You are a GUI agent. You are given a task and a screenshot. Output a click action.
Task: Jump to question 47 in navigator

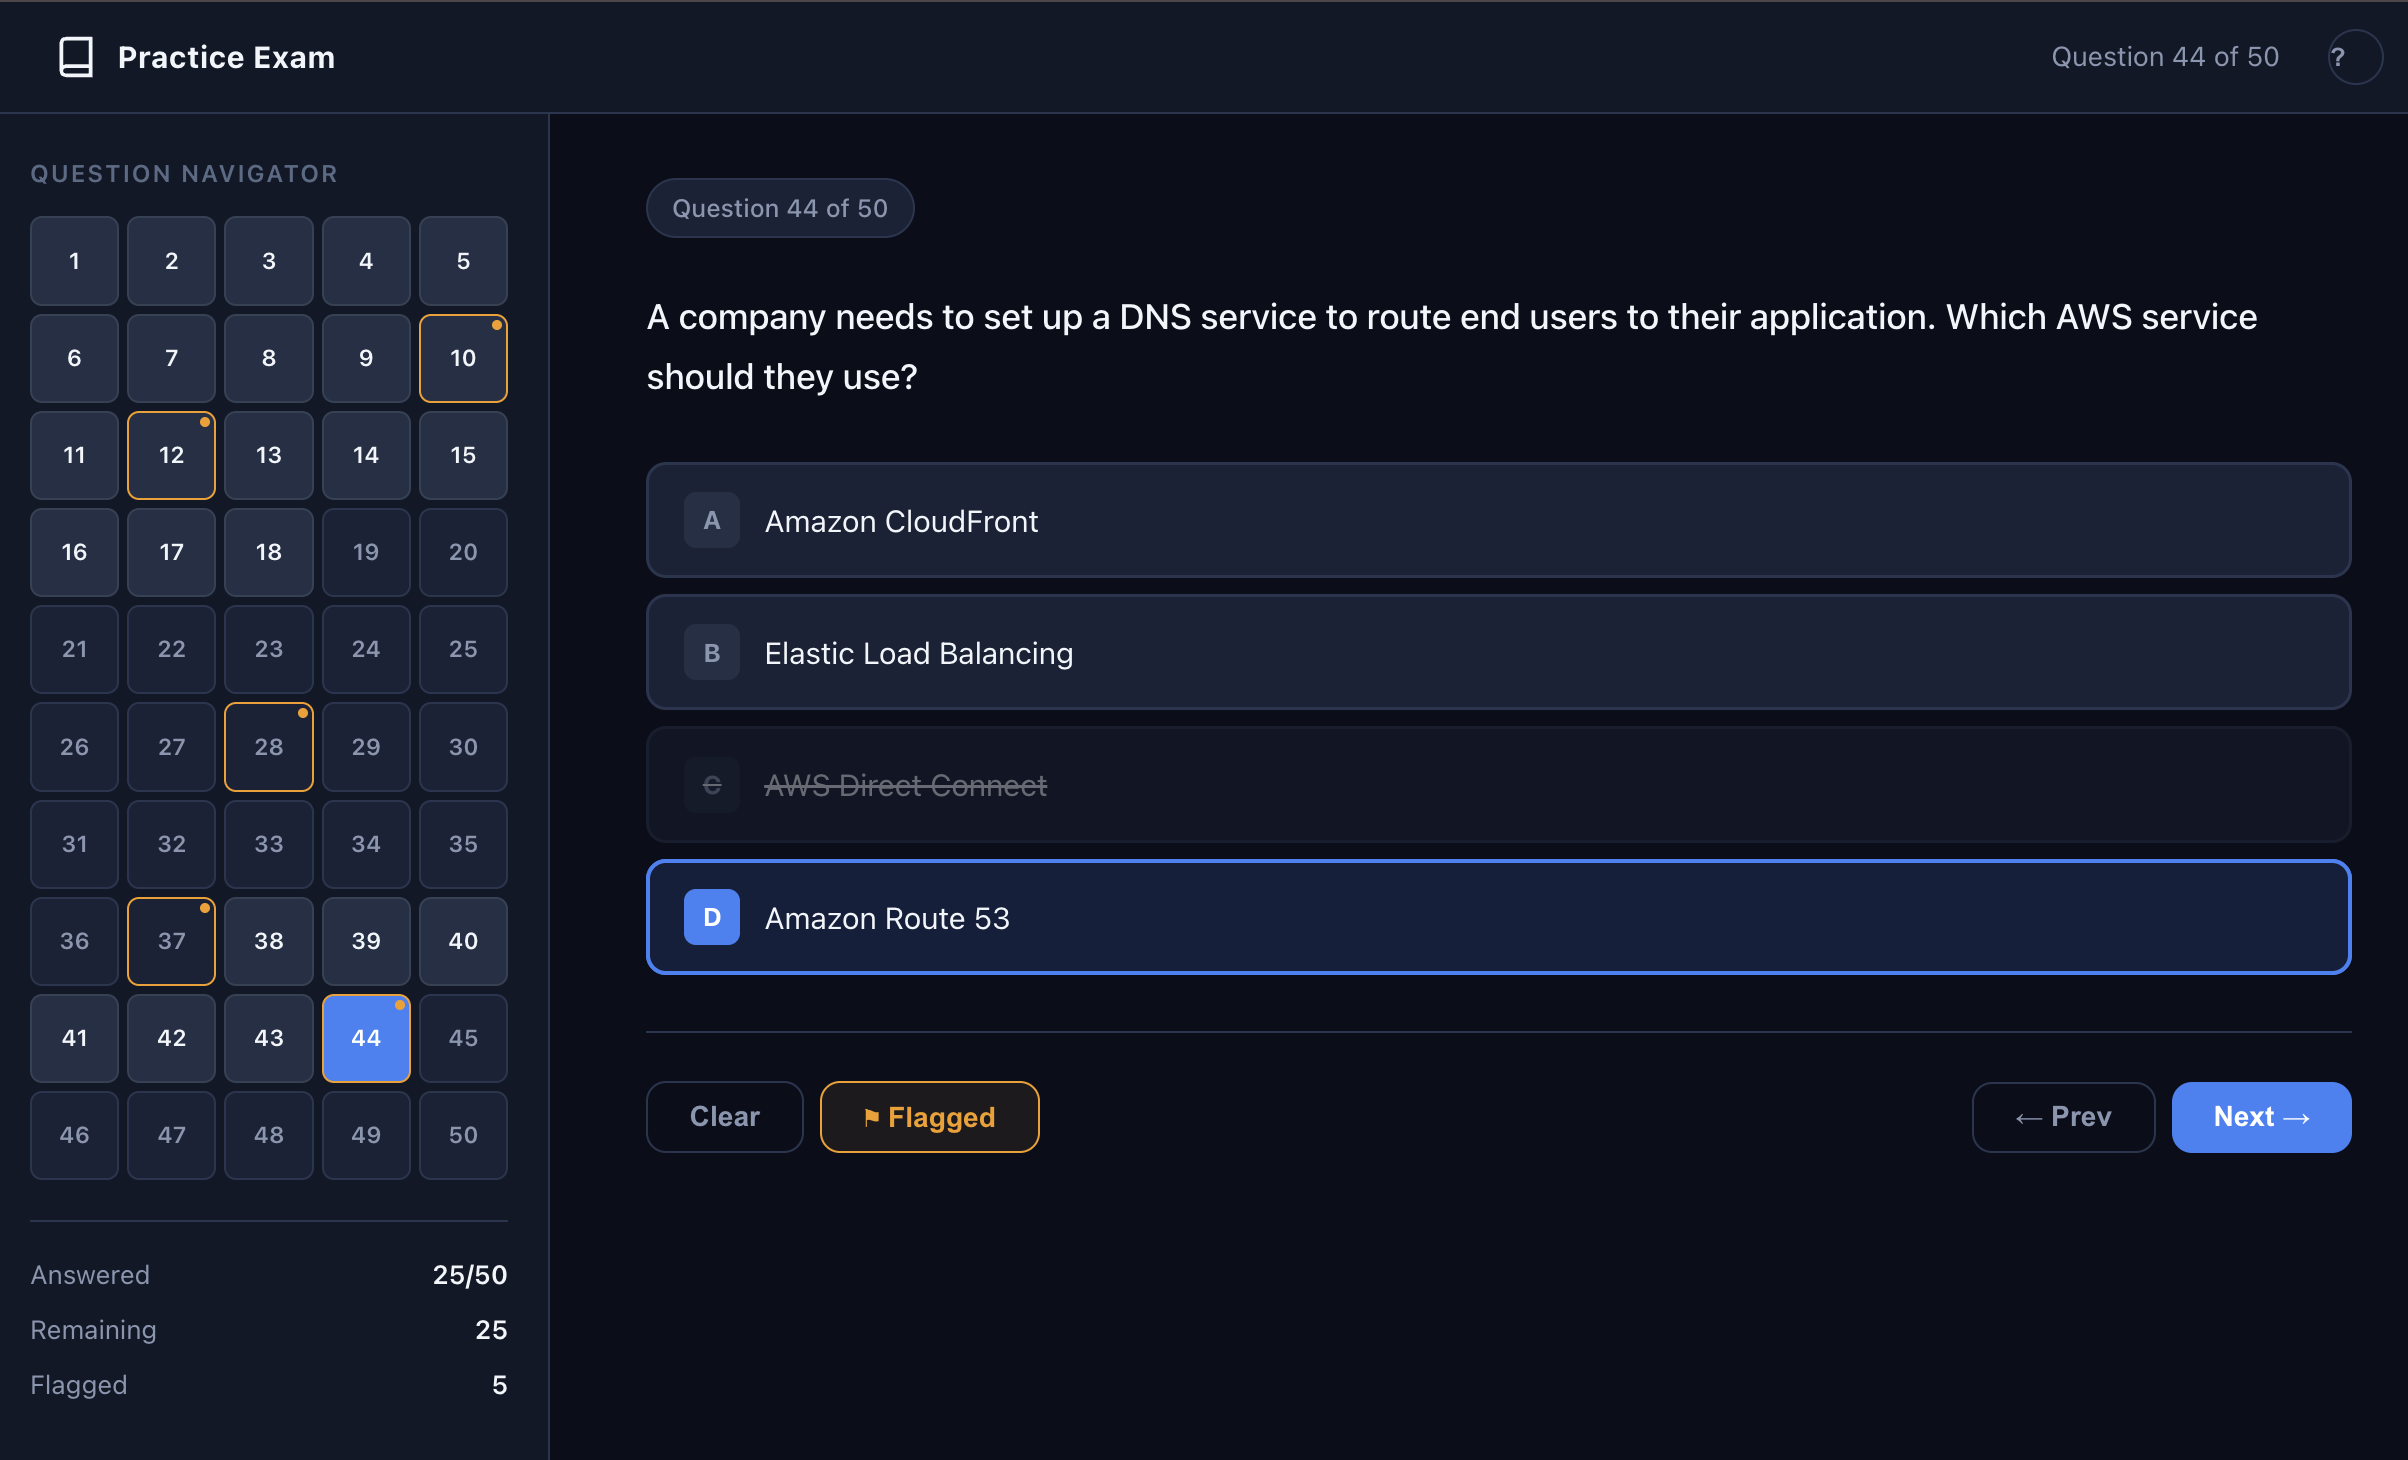click(171, 1135)
